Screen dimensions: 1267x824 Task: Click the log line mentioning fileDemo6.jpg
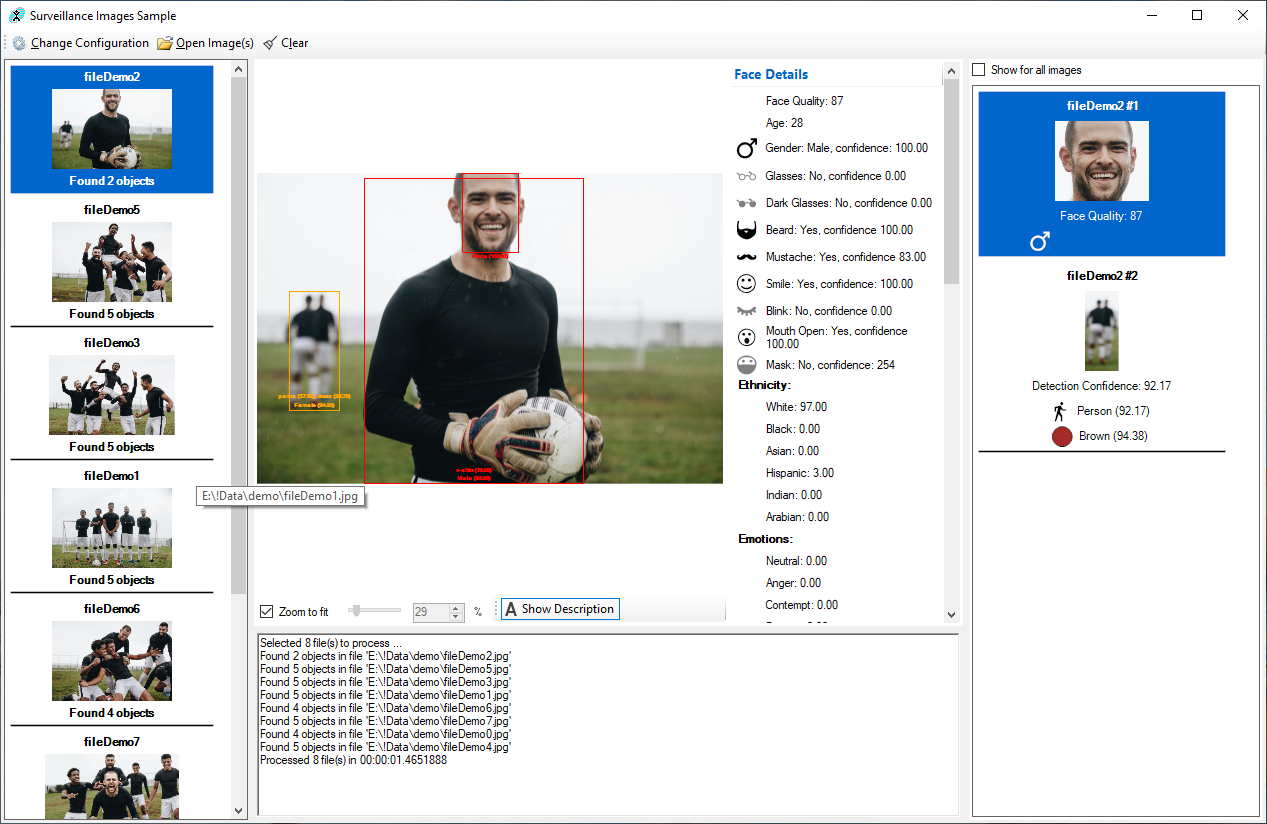pos(385,708)
